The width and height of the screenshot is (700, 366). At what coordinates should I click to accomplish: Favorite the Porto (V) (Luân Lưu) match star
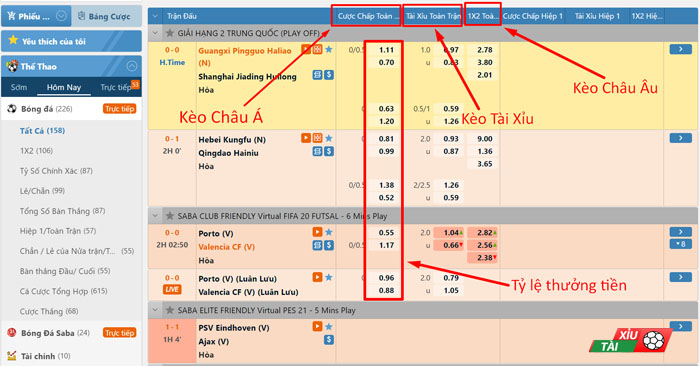329,277
